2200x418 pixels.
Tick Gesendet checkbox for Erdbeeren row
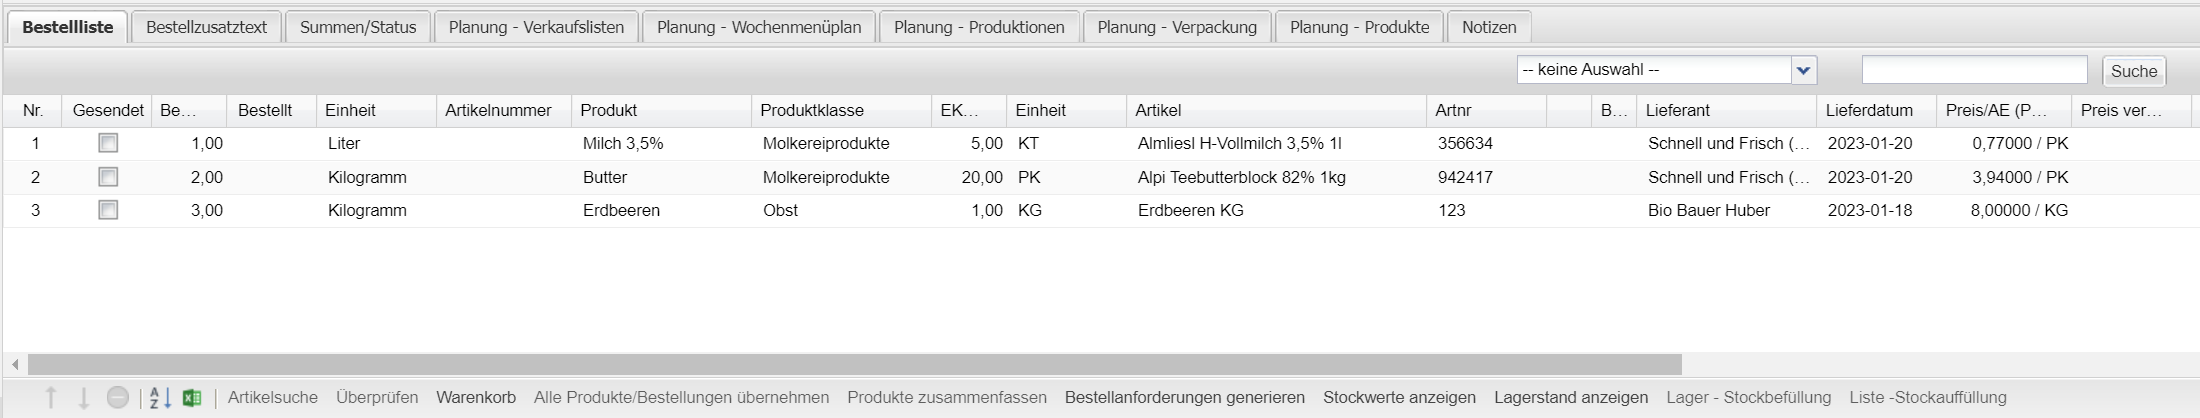(x=108, y=210)
